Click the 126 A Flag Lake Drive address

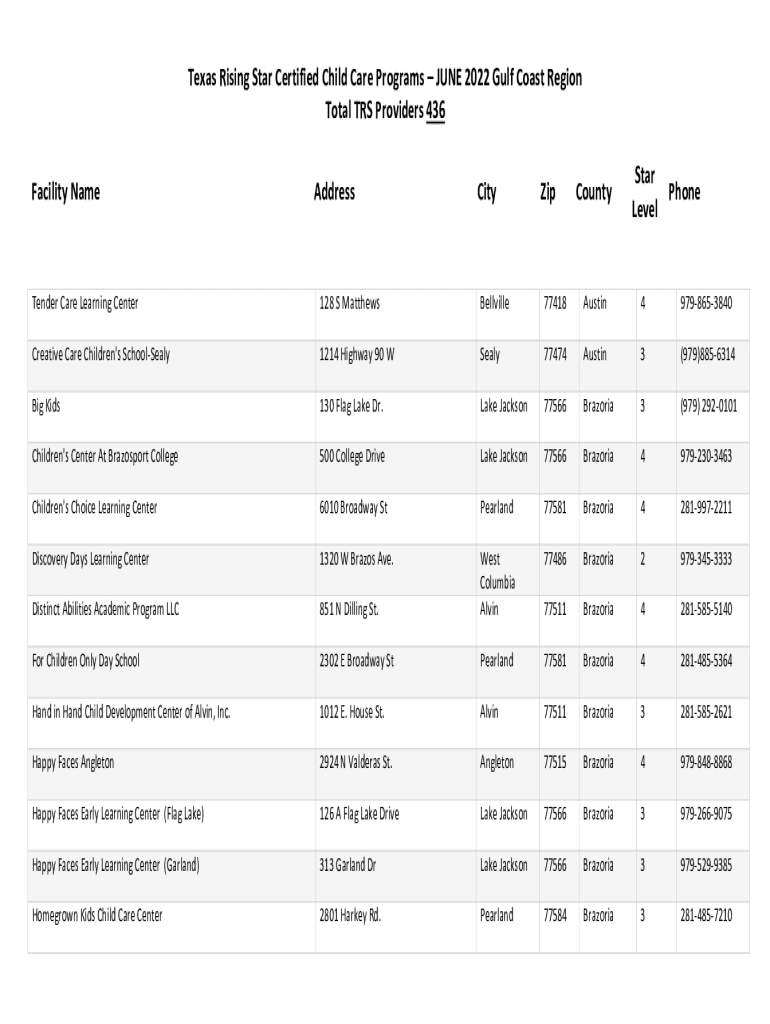click(x=359, y=814)
